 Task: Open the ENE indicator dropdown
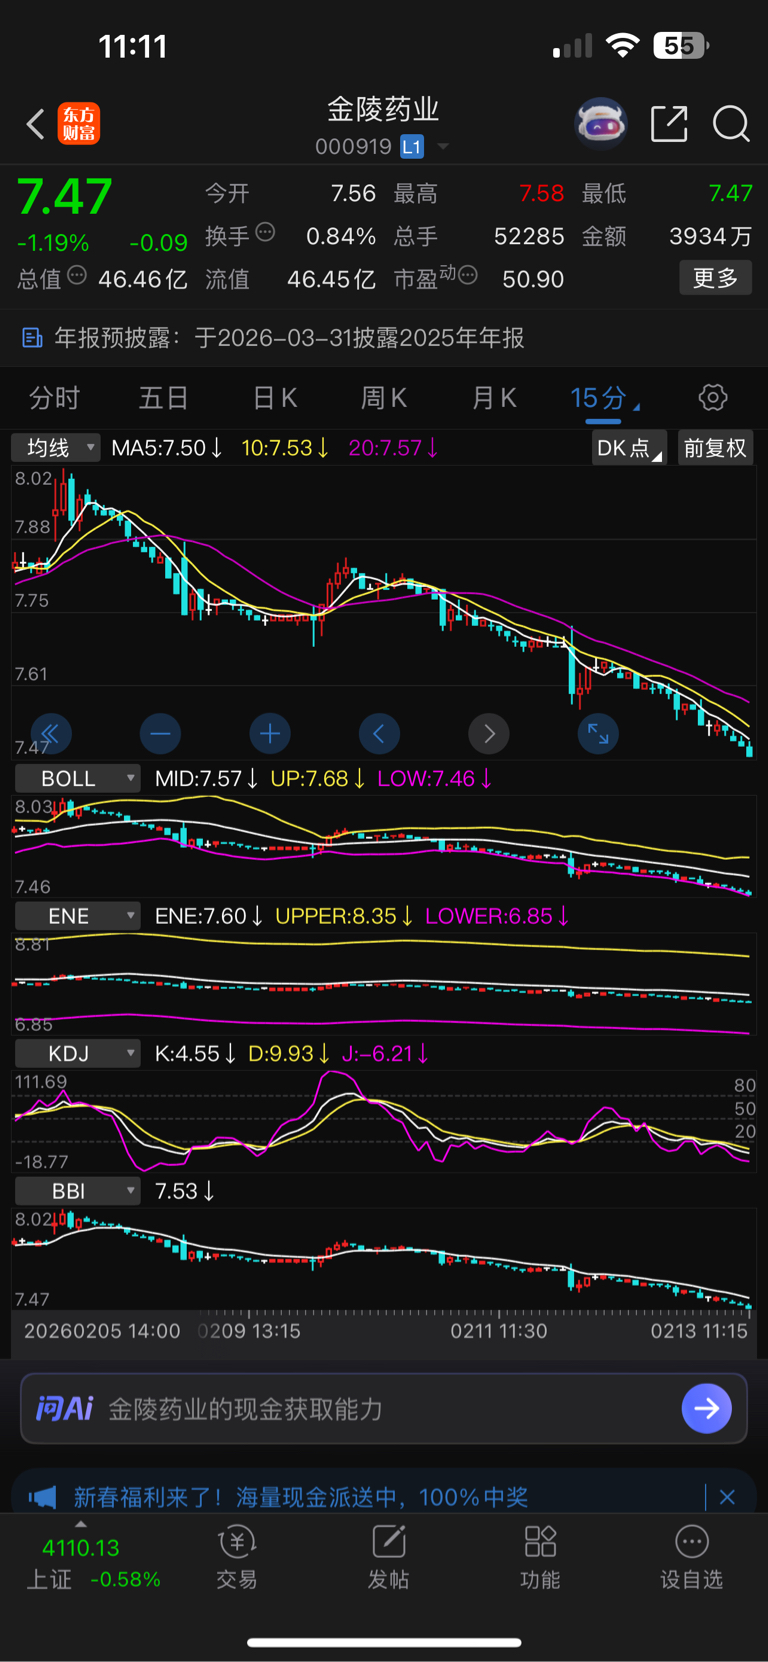(78, 916)
